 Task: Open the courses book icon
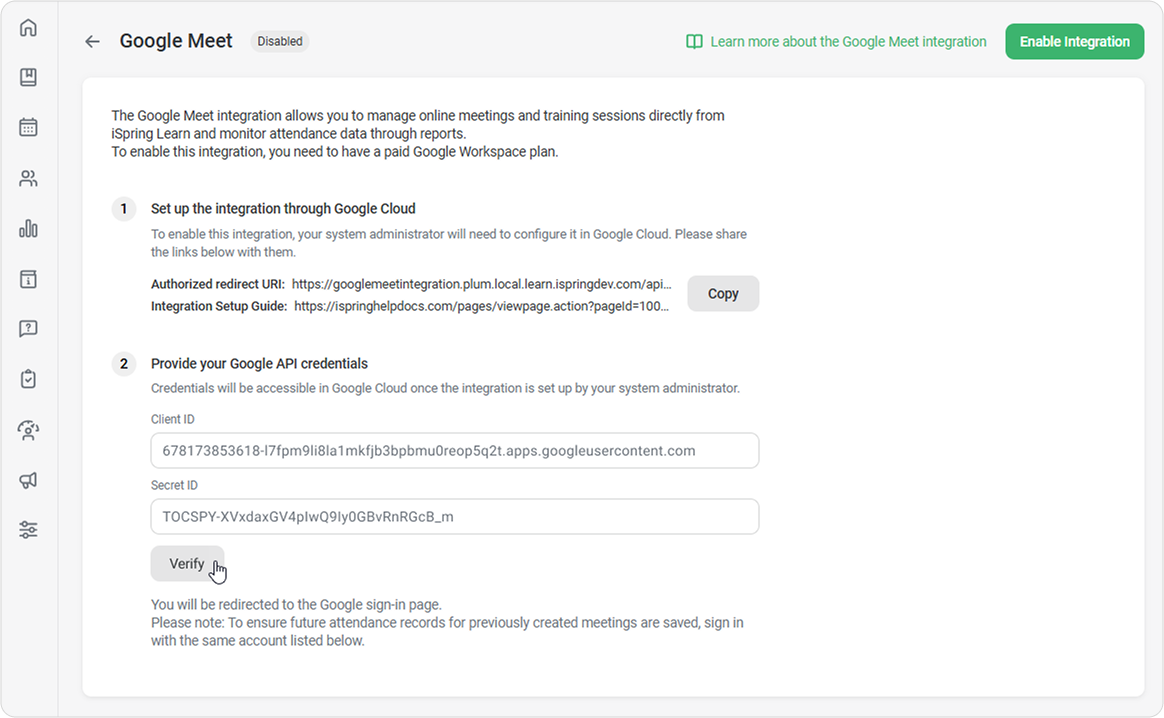click(x=28, y=77)
